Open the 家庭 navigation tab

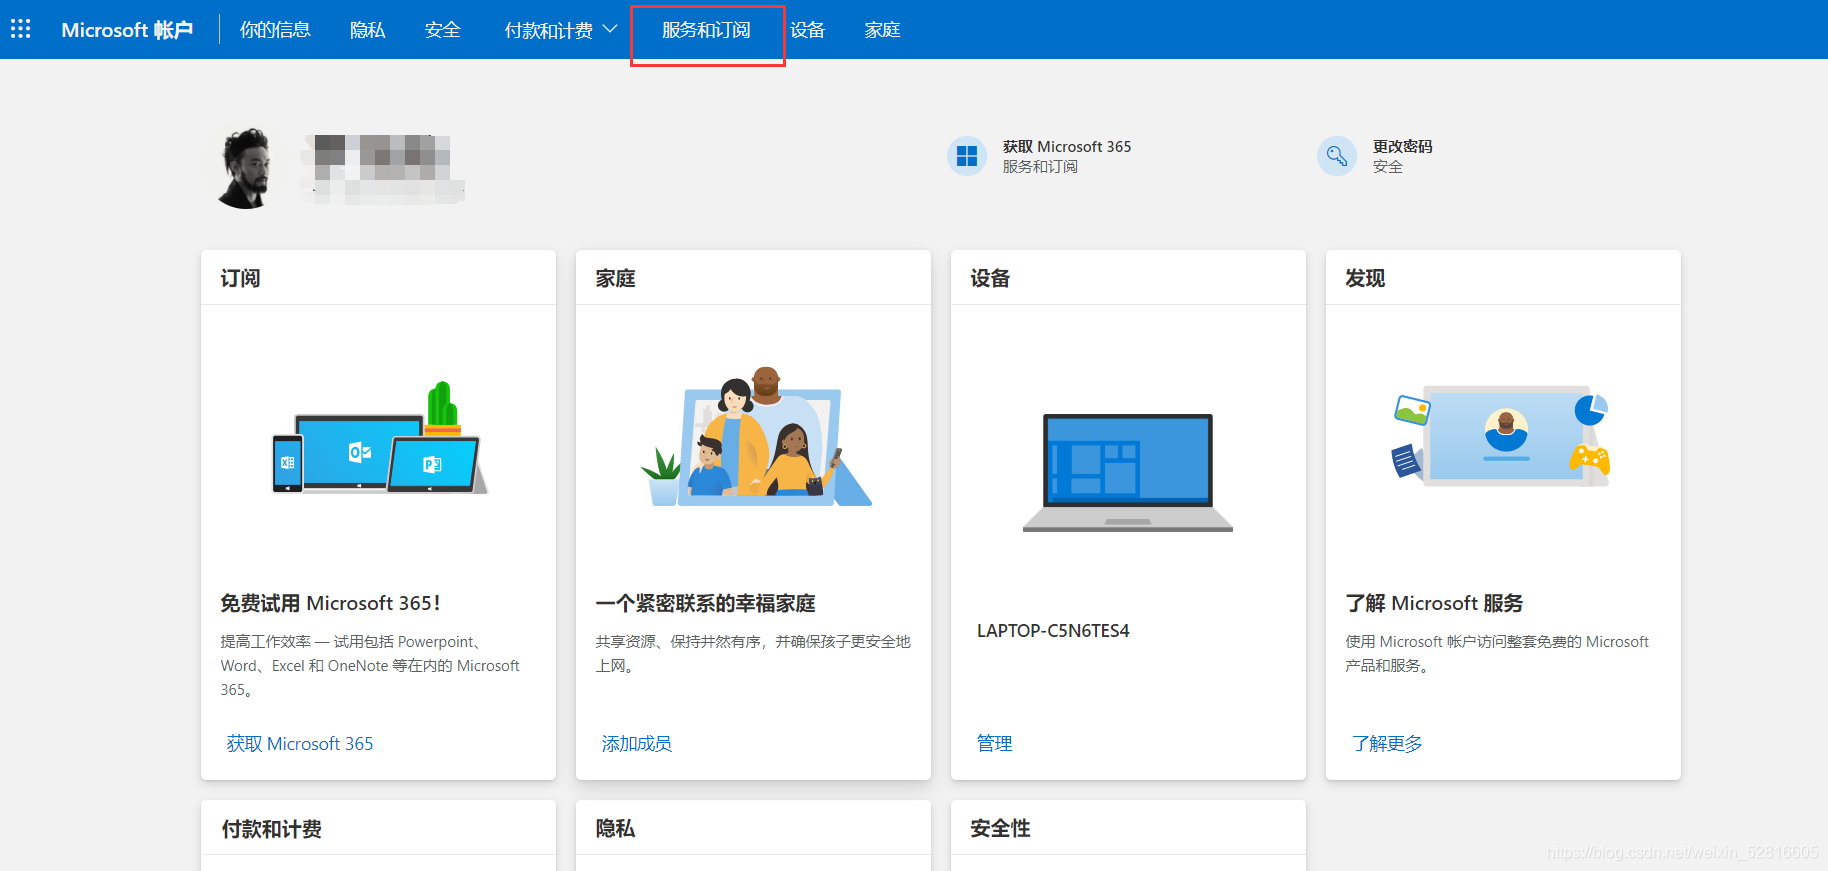(x=882, y=30)
